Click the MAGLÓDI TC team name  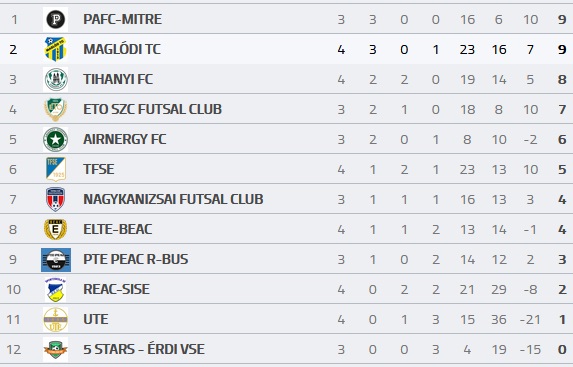click(122, 49)
